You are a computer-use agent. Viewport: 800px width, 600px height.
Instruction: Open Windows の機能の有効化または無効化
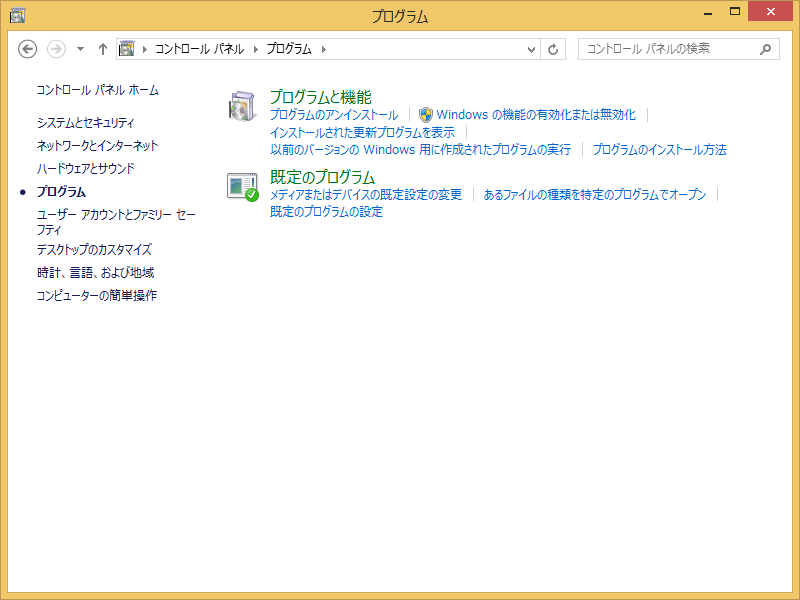tap(536, 115)
